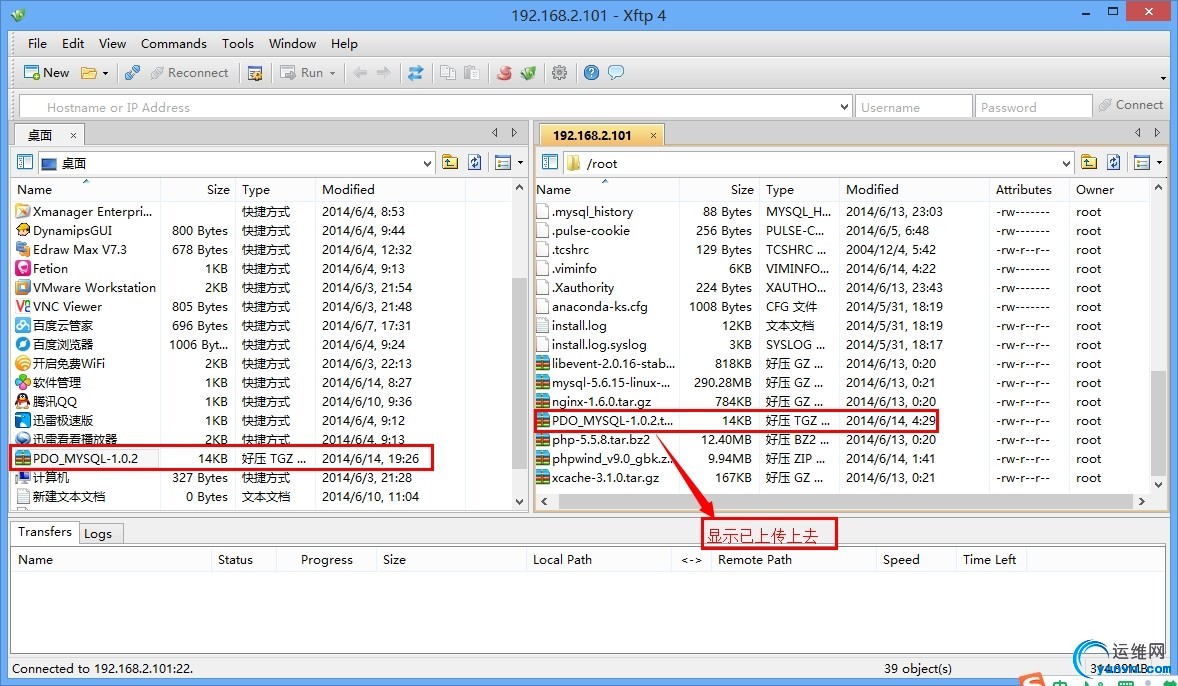Click the Connect button
The width and height of the screenshot is (1178, 686).
click(1131, 105)
